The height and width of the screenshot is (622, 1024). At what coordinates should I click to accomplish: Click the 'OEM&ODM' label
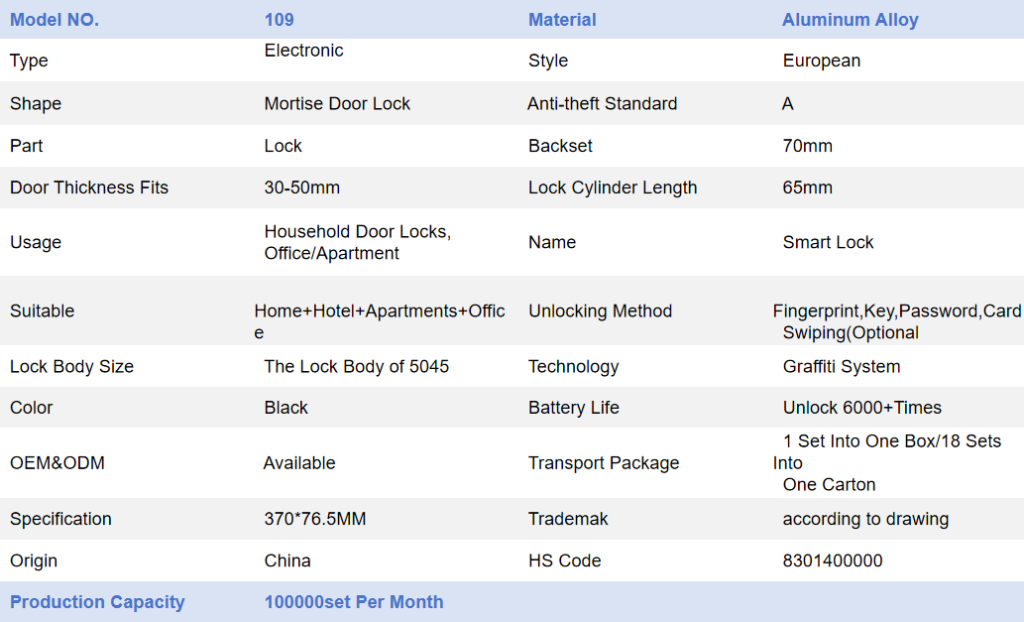pos(57,463)
